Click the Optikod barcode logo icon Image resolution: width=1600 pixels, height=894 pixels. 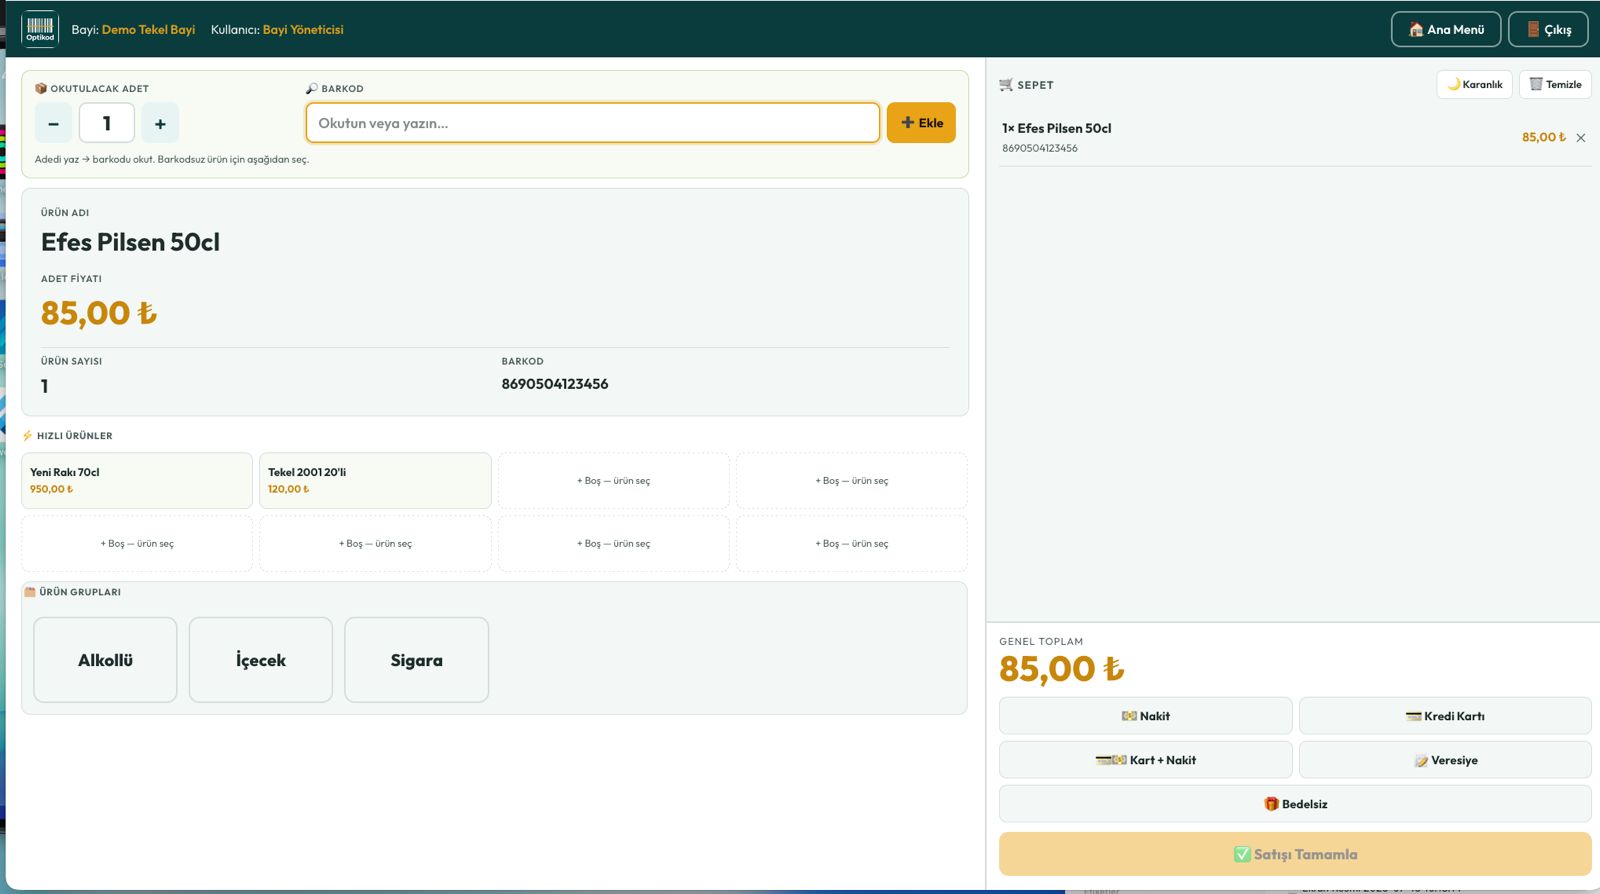point(40,29)
